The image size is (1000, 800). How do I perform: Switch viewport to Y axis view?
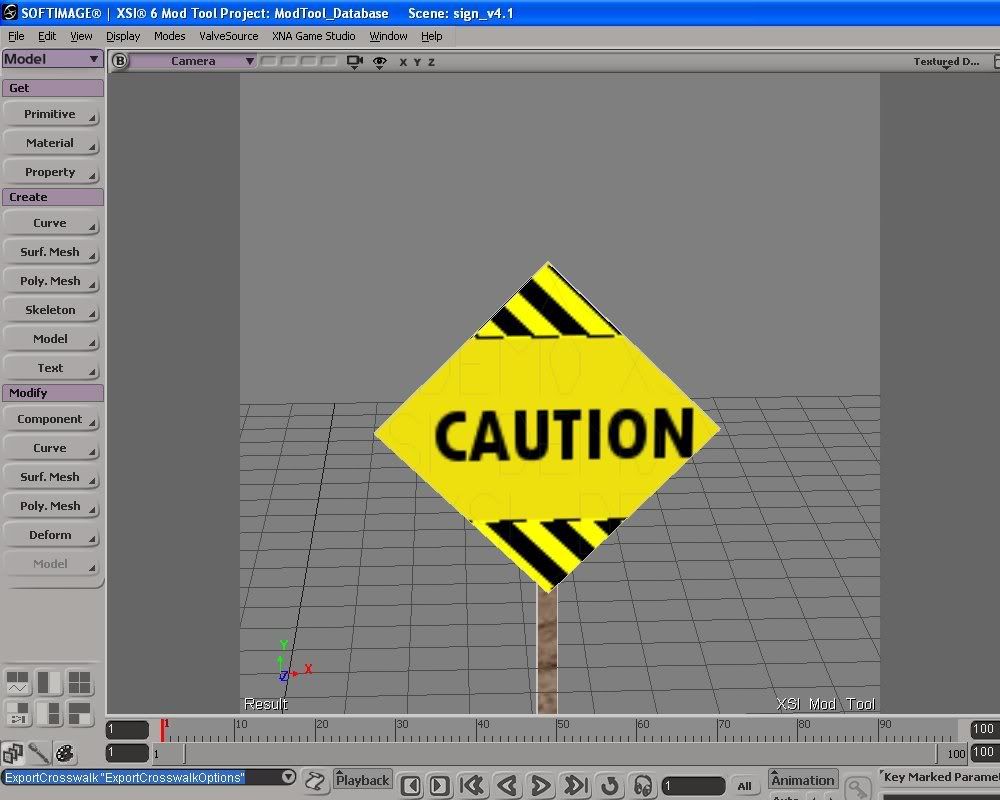[417, 62]
